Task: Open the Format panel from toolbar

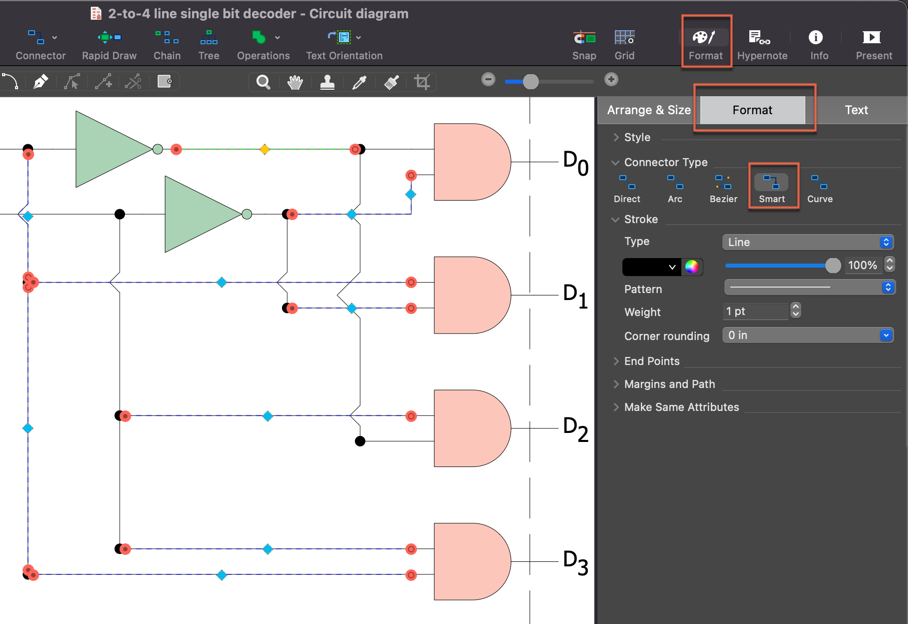Action: [705, 43]
